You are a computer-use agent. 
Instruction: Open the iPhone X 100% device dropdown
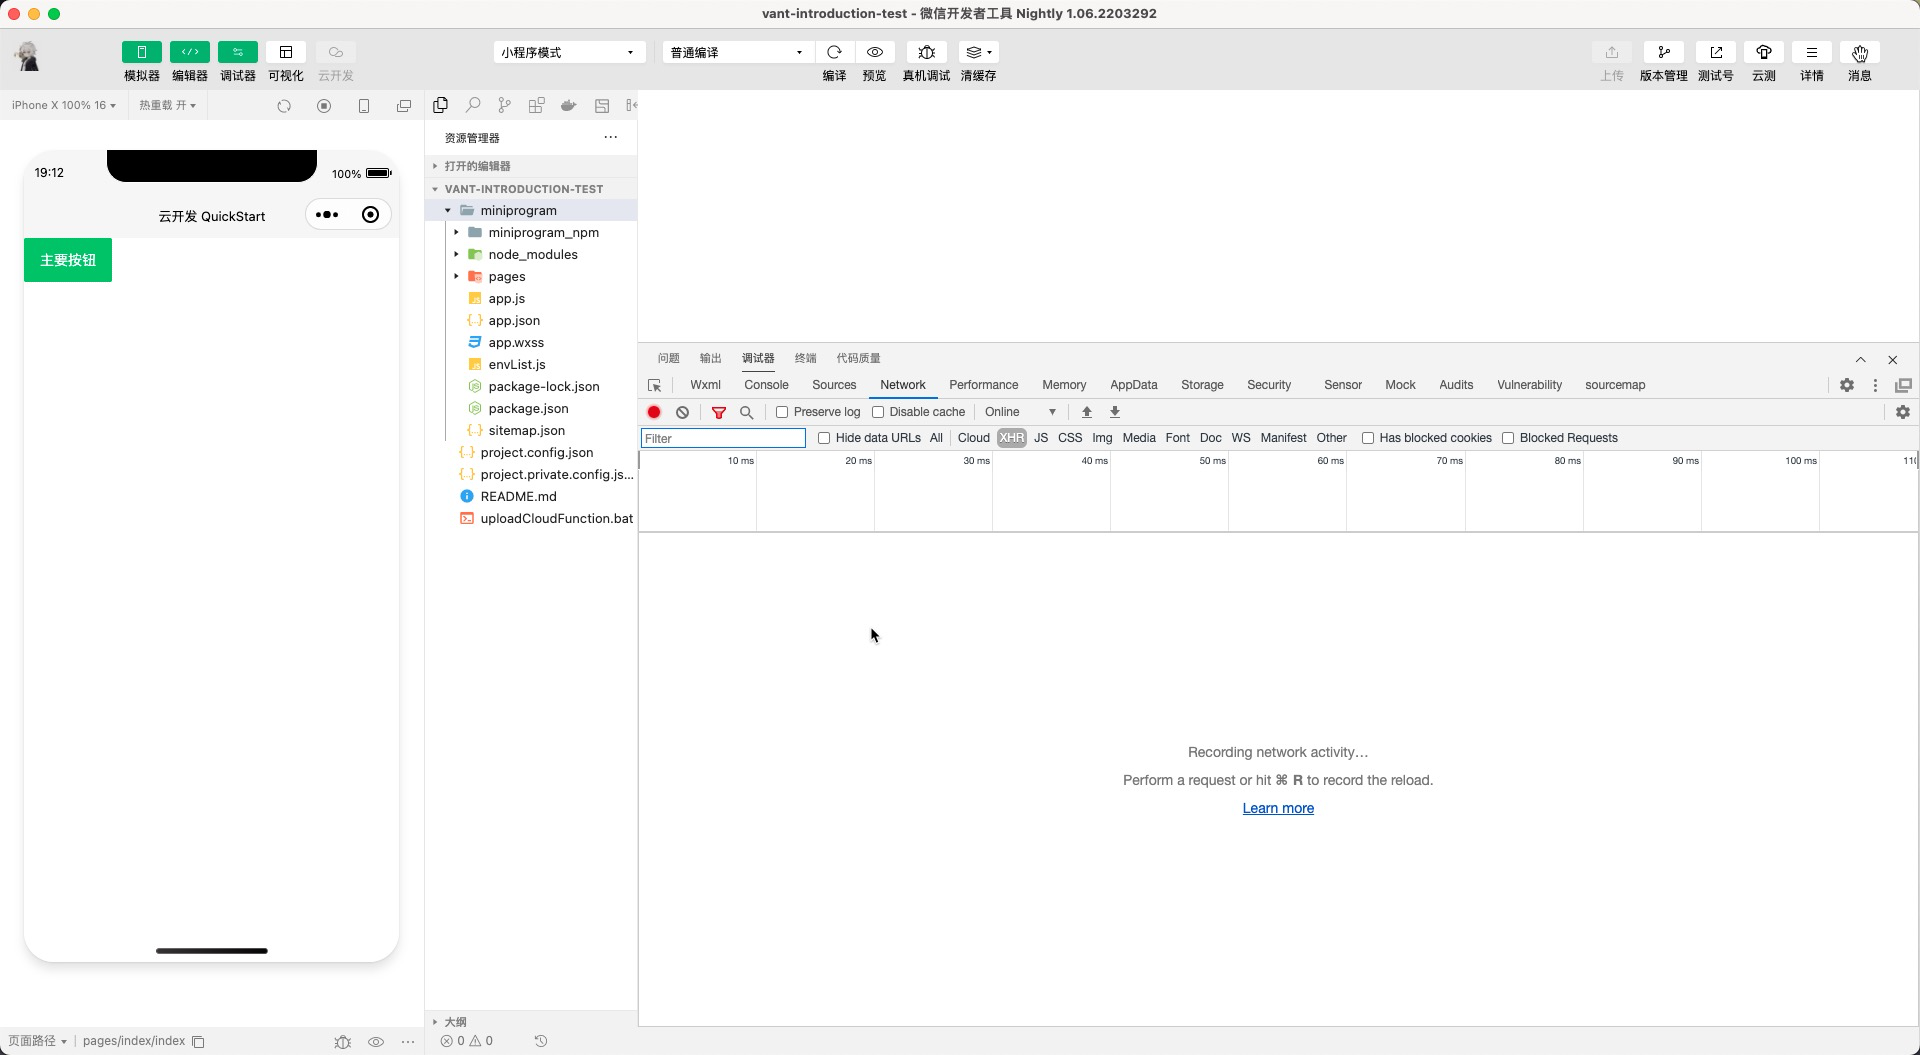coord(63,105)
